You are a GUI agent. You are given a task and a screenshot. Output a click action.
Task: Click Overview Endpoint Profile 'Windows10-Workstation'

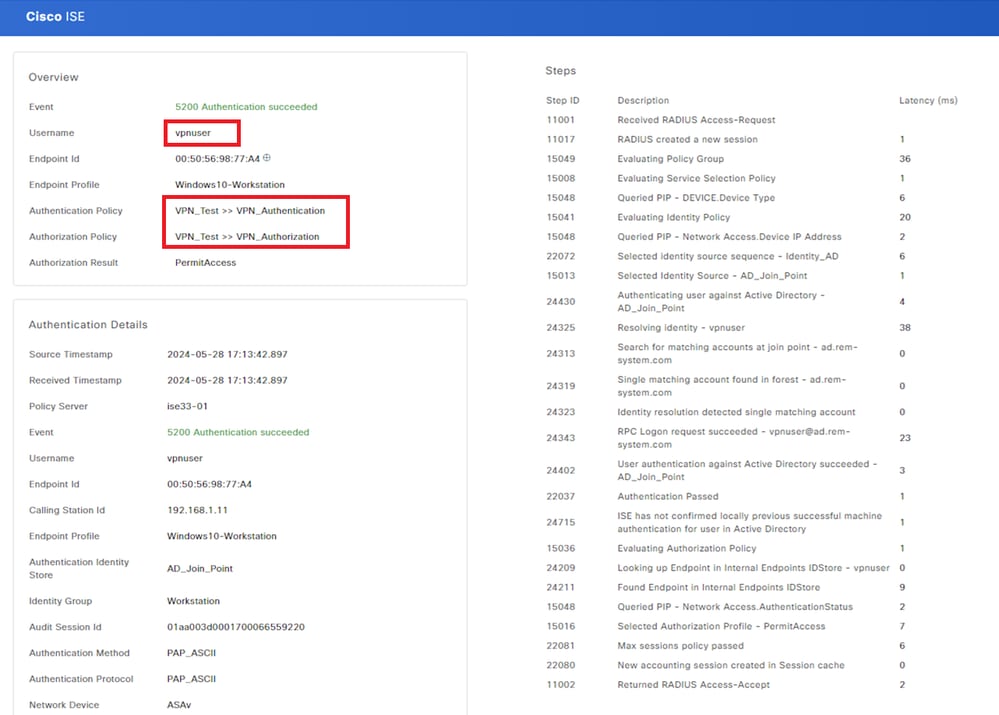click(230, 185)
